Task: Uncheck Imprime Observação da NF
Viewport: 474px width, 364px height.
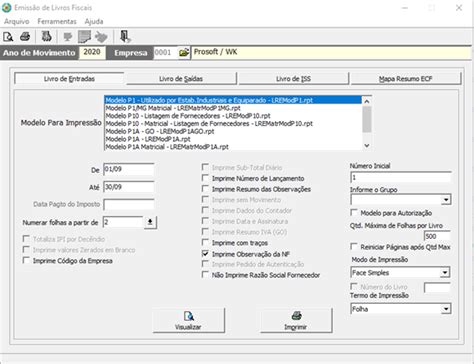Action: [205, 254]
